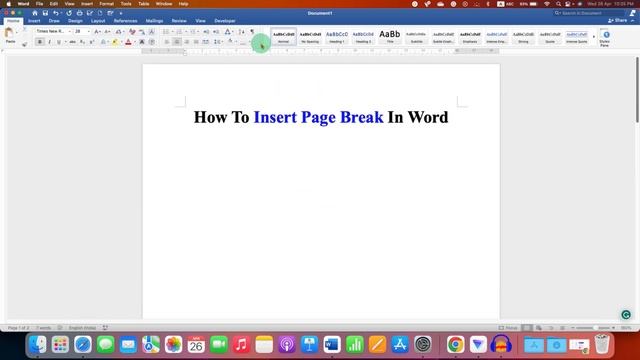Decrease paragraph indent
Viewport: 640px width, 360px height.
pos(206,31)
